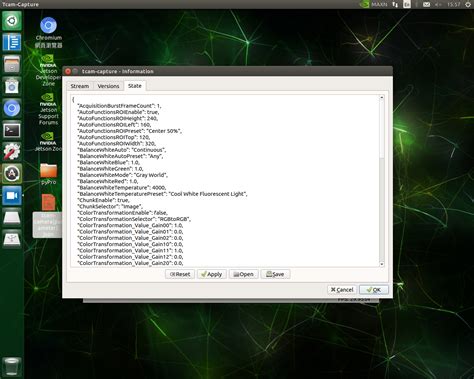Switch to the Versions tab

pos(108,86)
